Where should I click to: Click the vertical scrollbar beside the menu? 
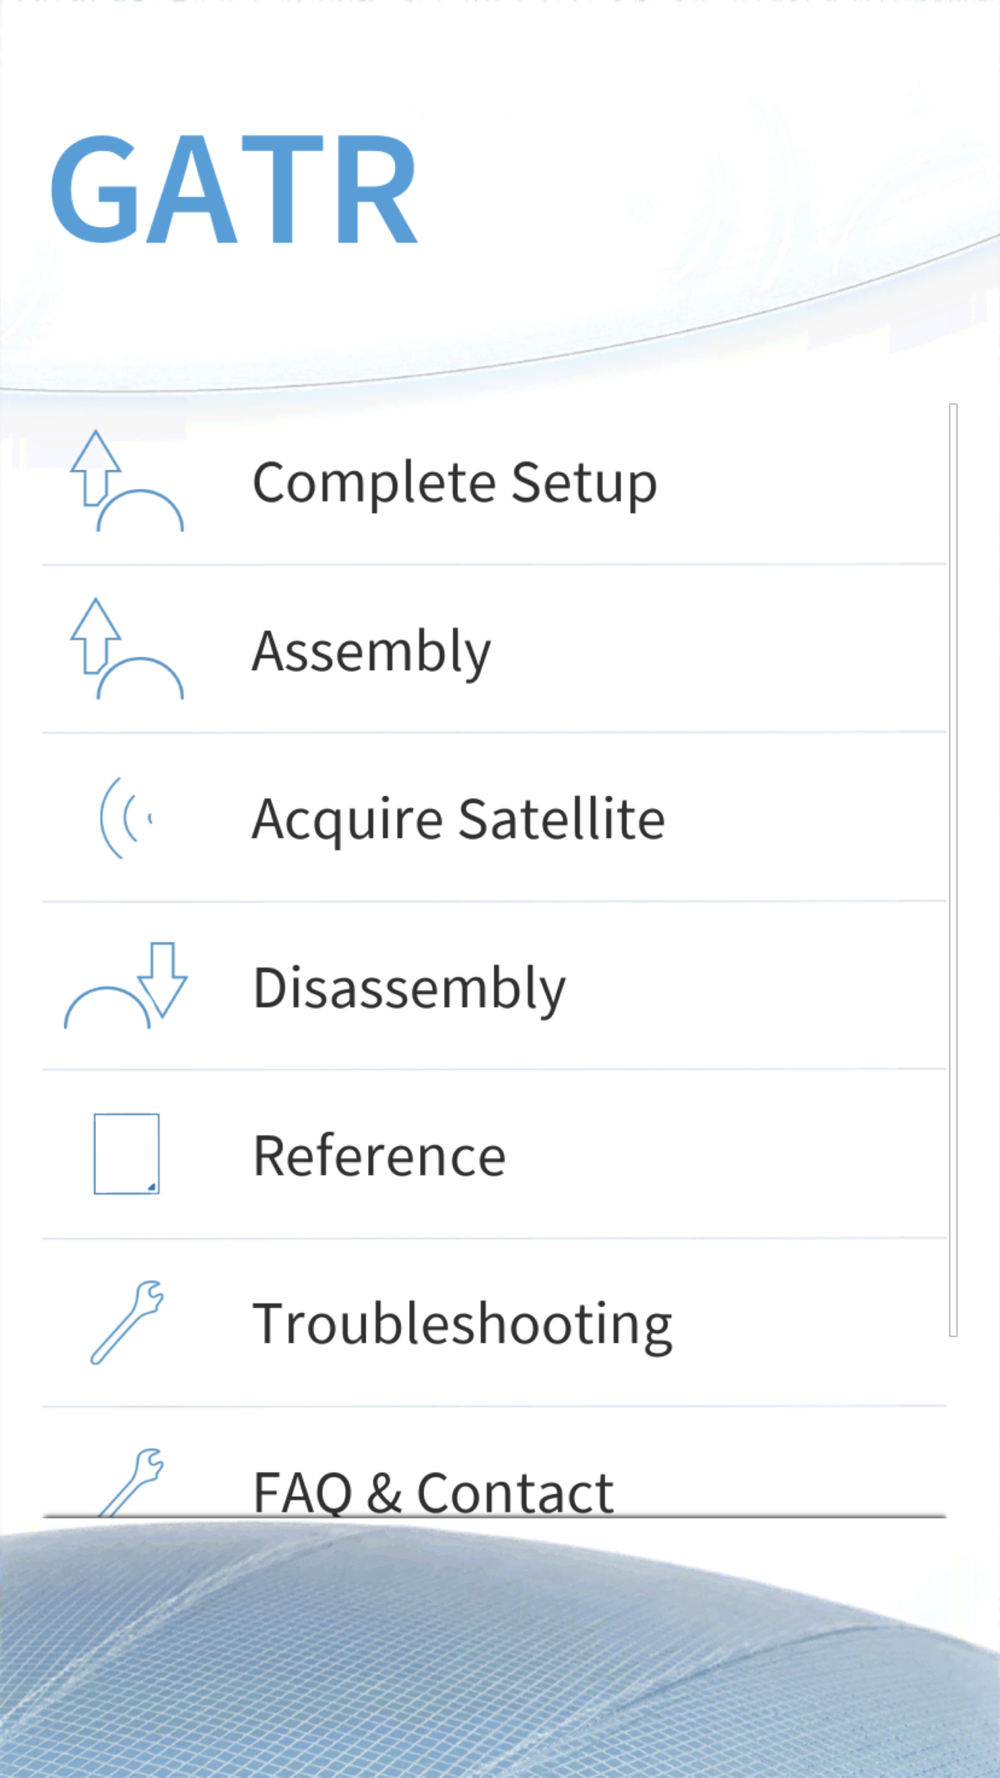point(953,870)
